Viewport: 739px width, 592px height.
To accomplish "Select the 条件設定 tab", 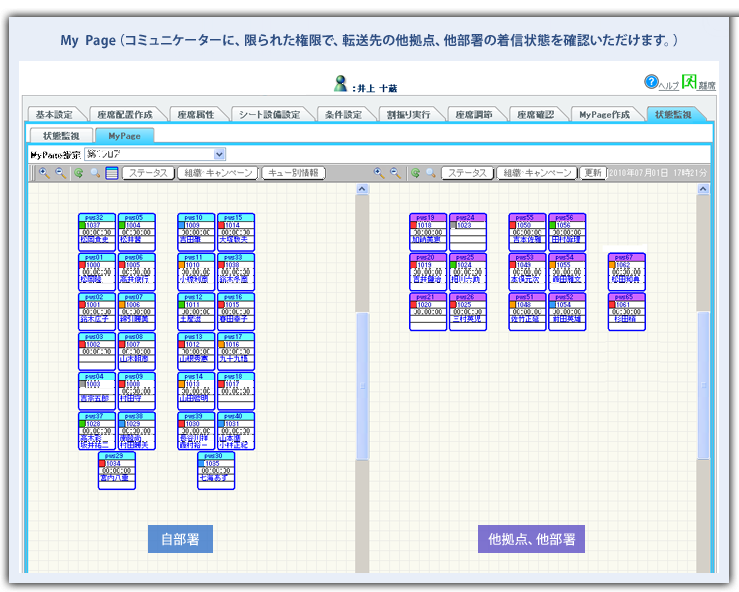I will pos(344,115).
